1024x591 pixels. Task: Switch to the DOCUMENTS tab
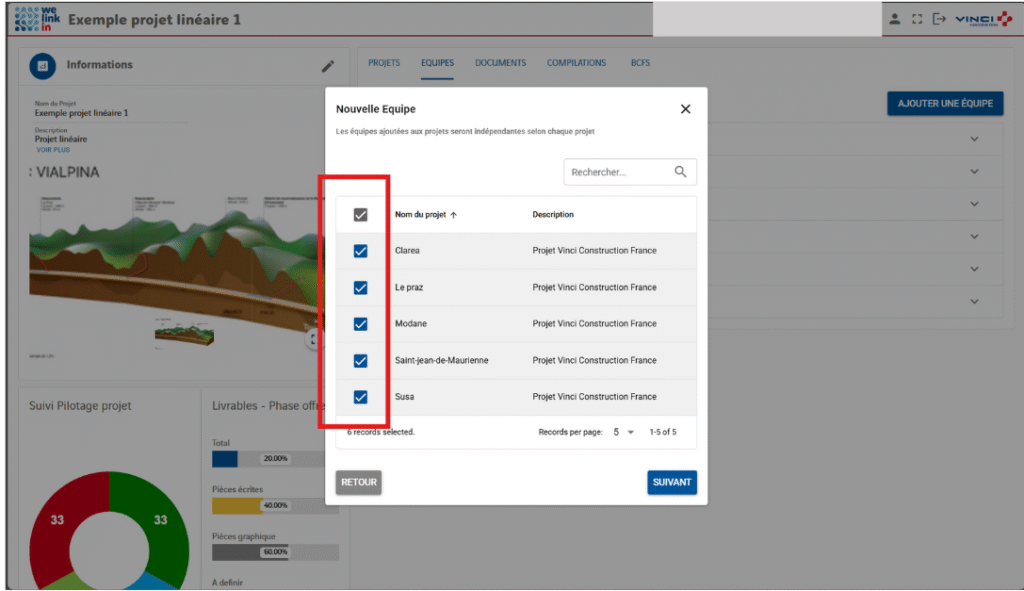click(x=500, y=63)
